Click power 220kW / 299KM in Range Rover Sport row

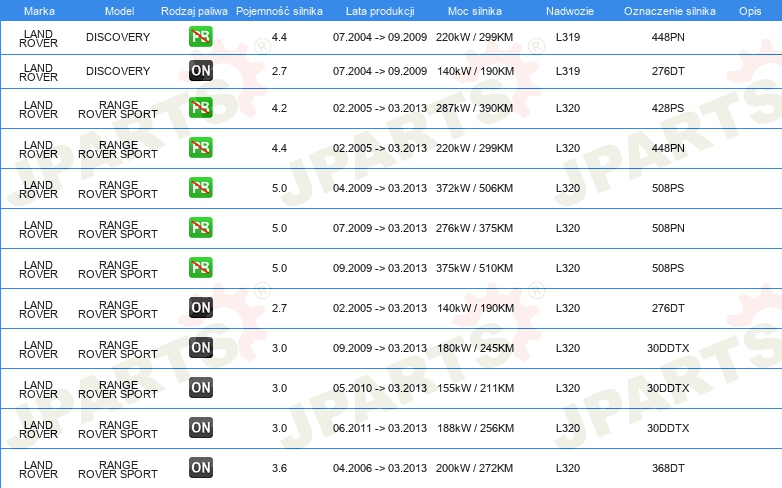474,148
